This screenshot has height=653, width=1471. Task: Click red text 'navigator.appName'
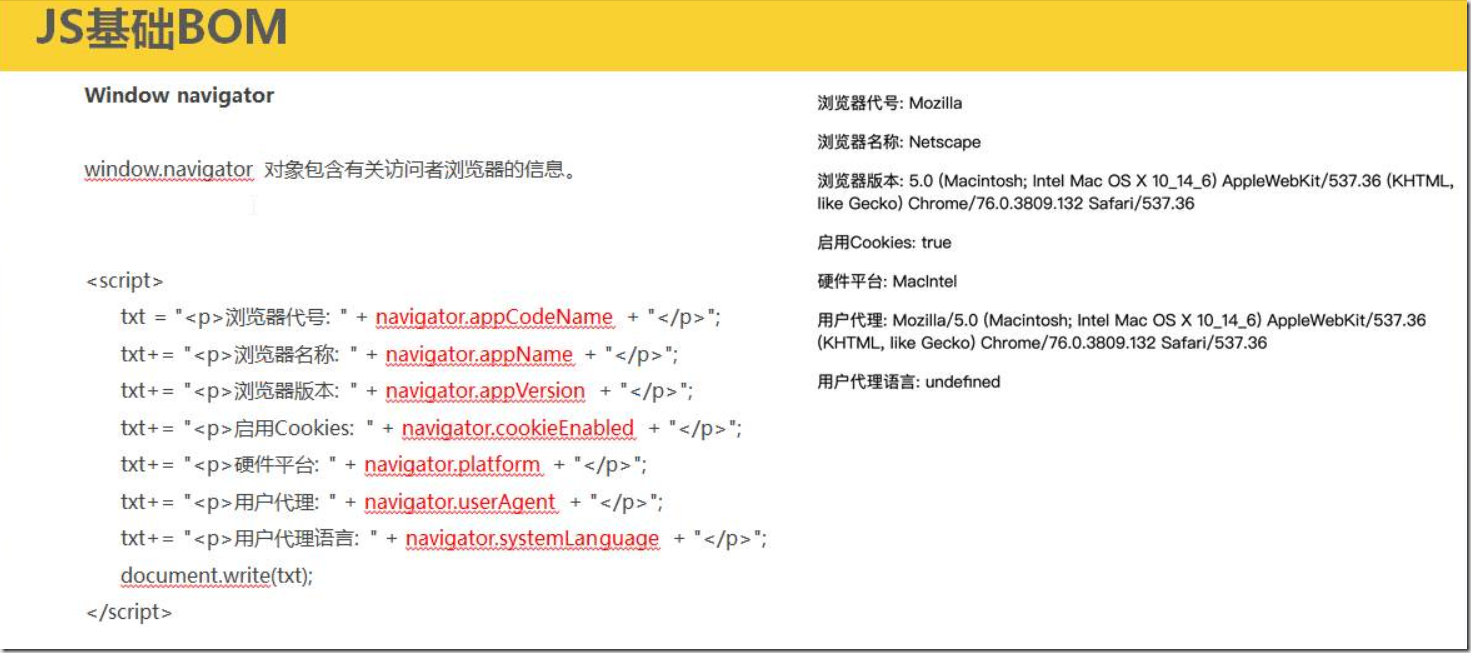click(x=479, y=354)
